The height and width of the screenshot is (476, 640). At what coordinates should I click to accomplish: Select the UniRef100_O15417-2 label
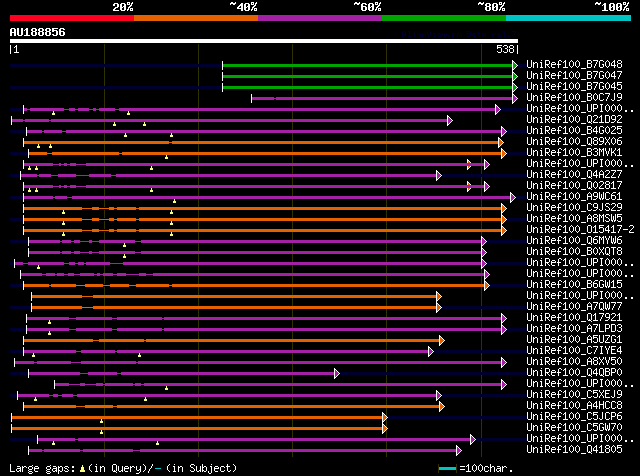(x=580, y=230)
